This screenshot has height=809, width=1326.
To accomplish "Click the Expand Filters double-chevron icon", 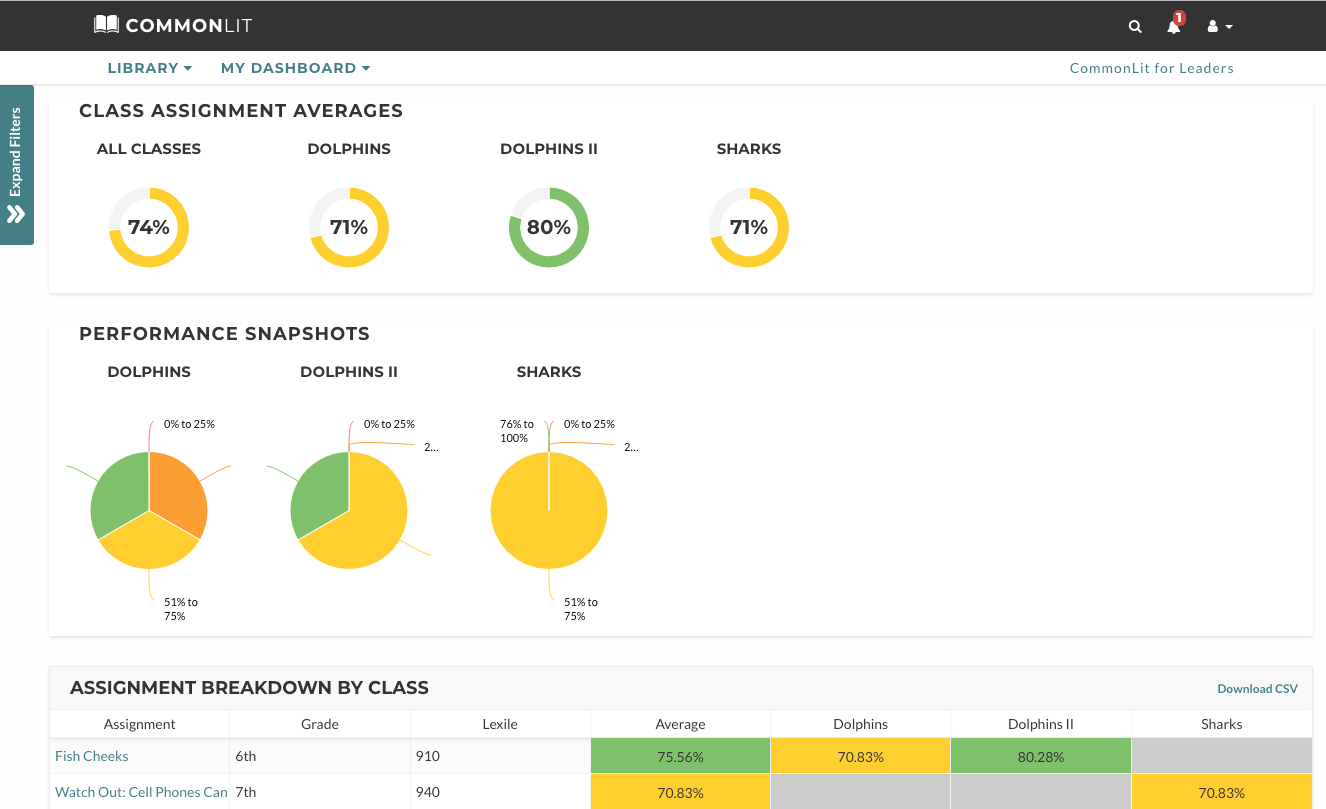I will pyautogui.click(x=16, y=214).
